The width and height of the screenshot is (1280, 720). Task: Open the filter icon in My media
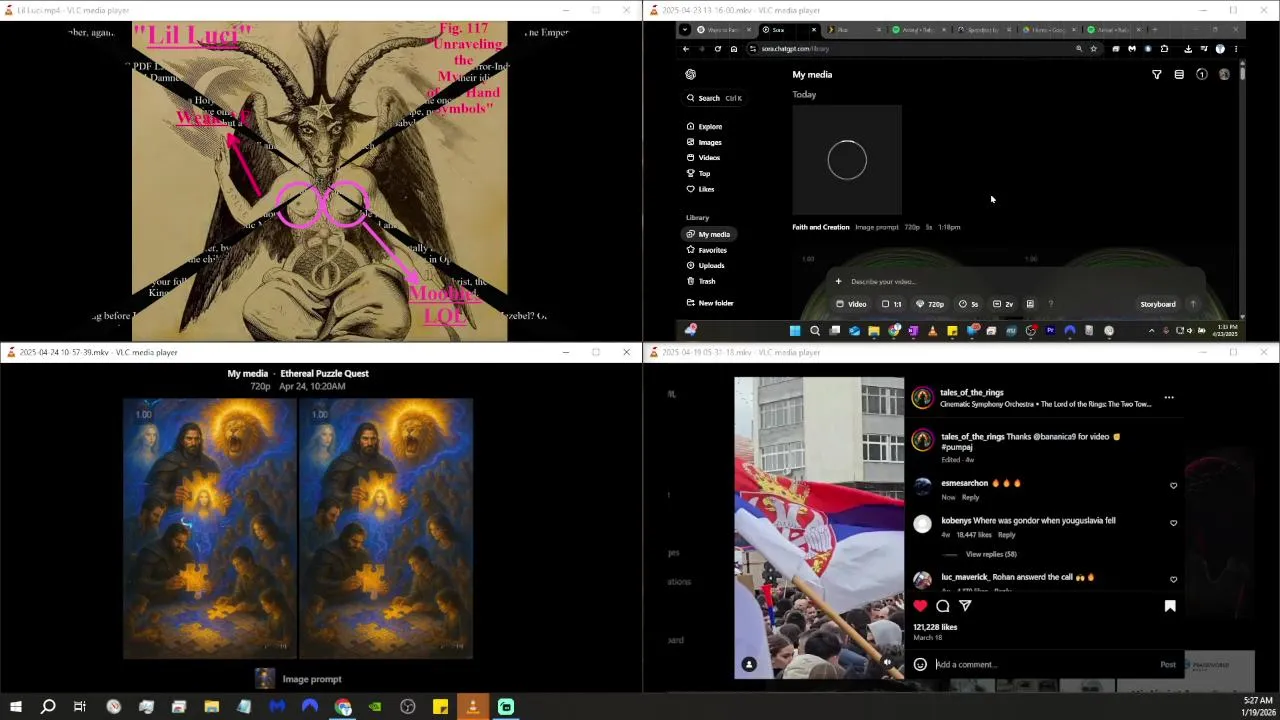point(1157,75)
